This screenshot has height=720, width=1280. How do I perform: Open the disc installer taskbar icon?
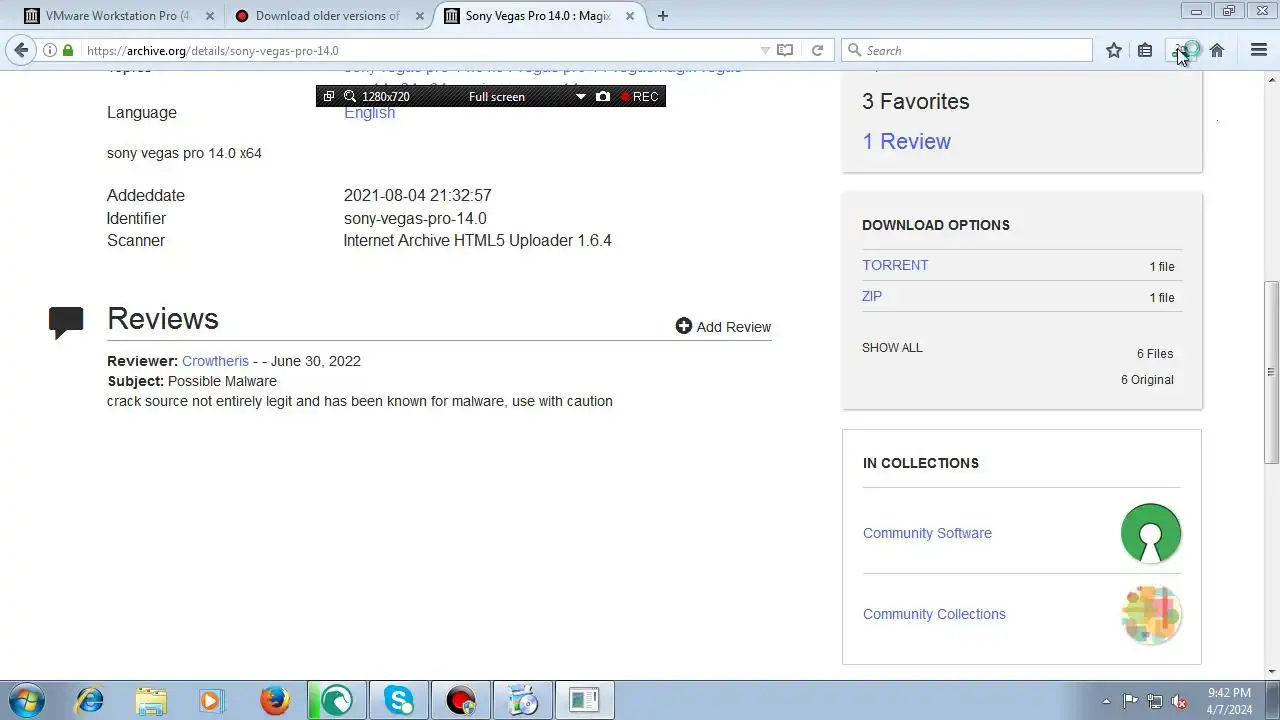pos(522,700)
